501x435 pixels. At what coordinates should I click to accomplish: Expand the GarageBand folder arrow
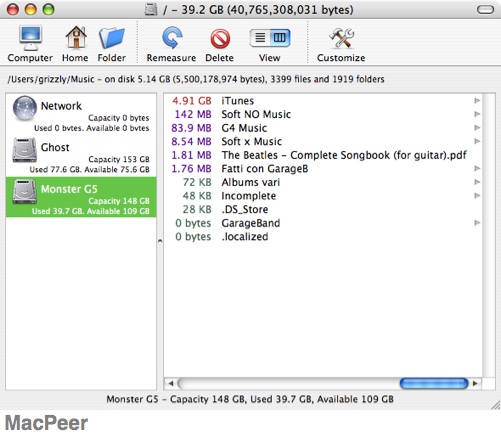(477, 223)
